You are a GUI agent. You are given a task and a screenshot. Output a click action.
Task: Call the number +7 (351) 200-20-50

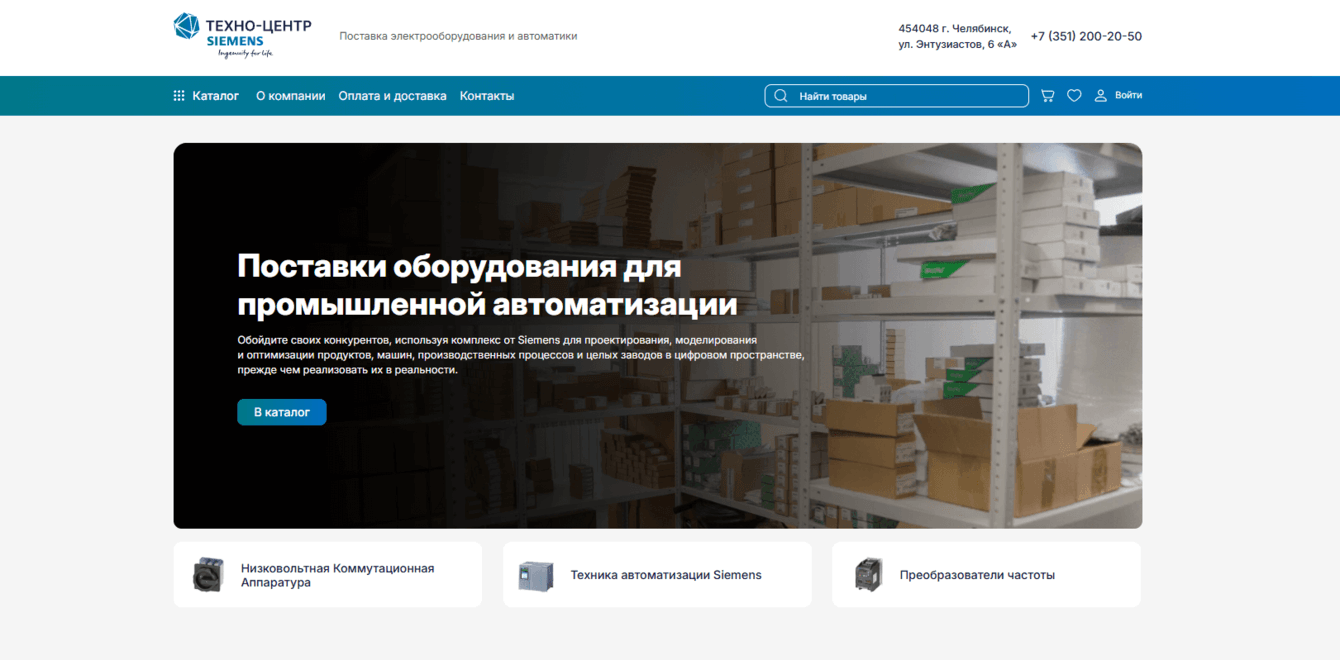pyautogui.click(x=1086, y=36)
